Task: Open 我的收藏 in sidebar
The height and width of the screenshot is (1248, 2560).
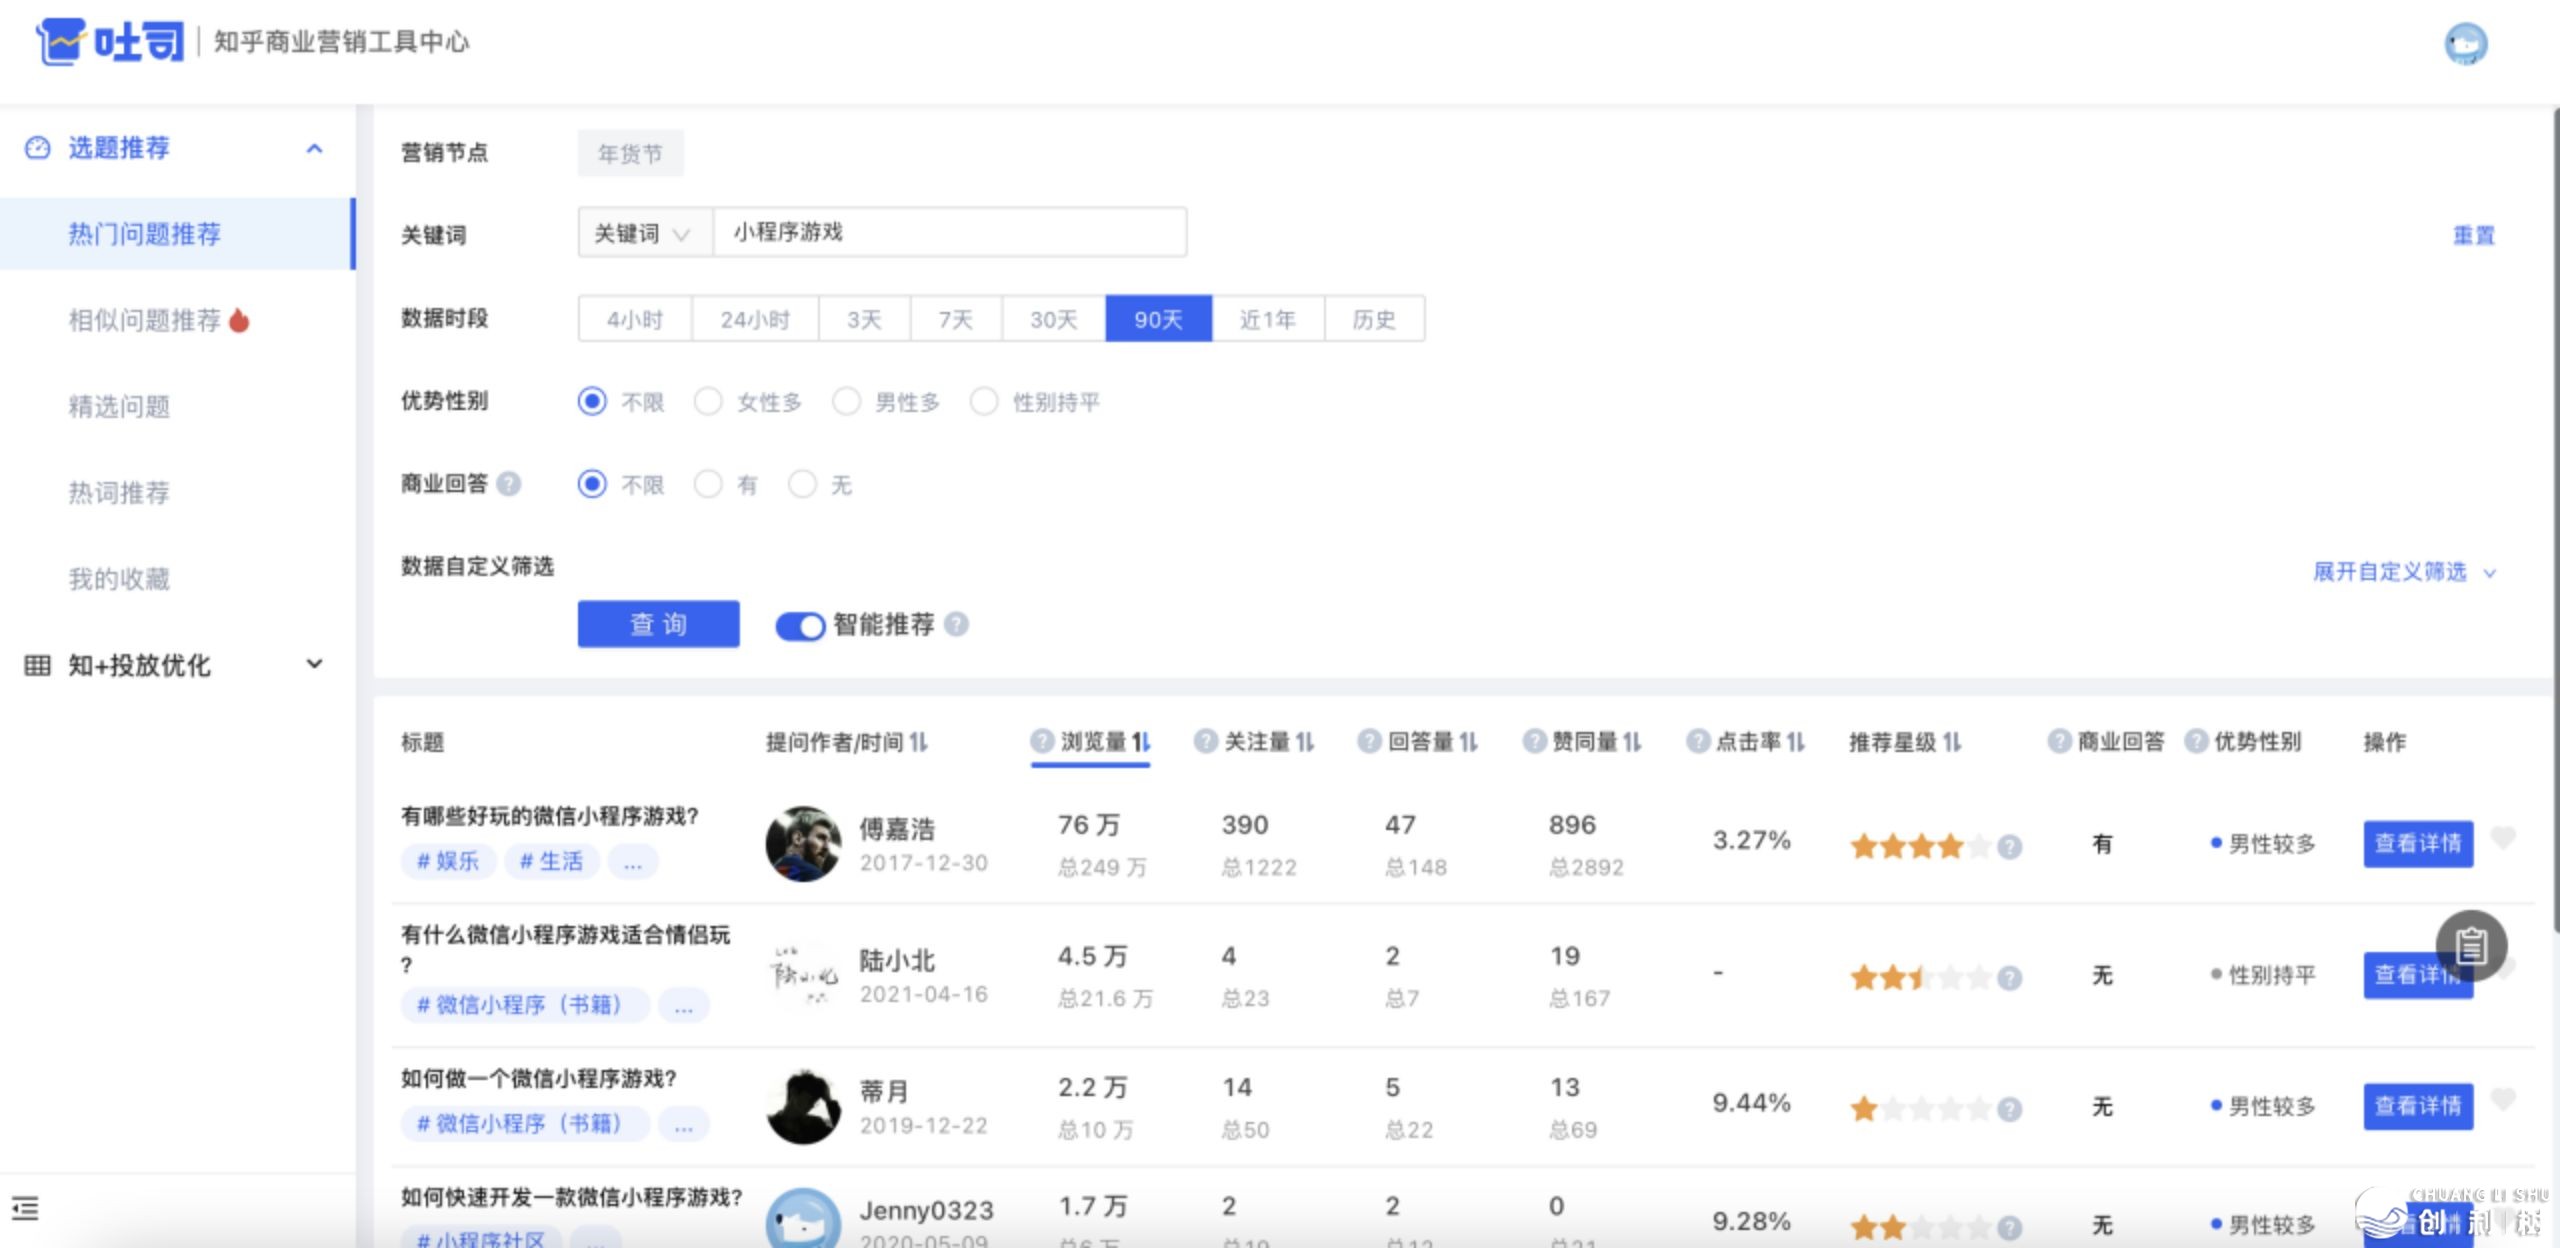Action: tap(119, 578)
